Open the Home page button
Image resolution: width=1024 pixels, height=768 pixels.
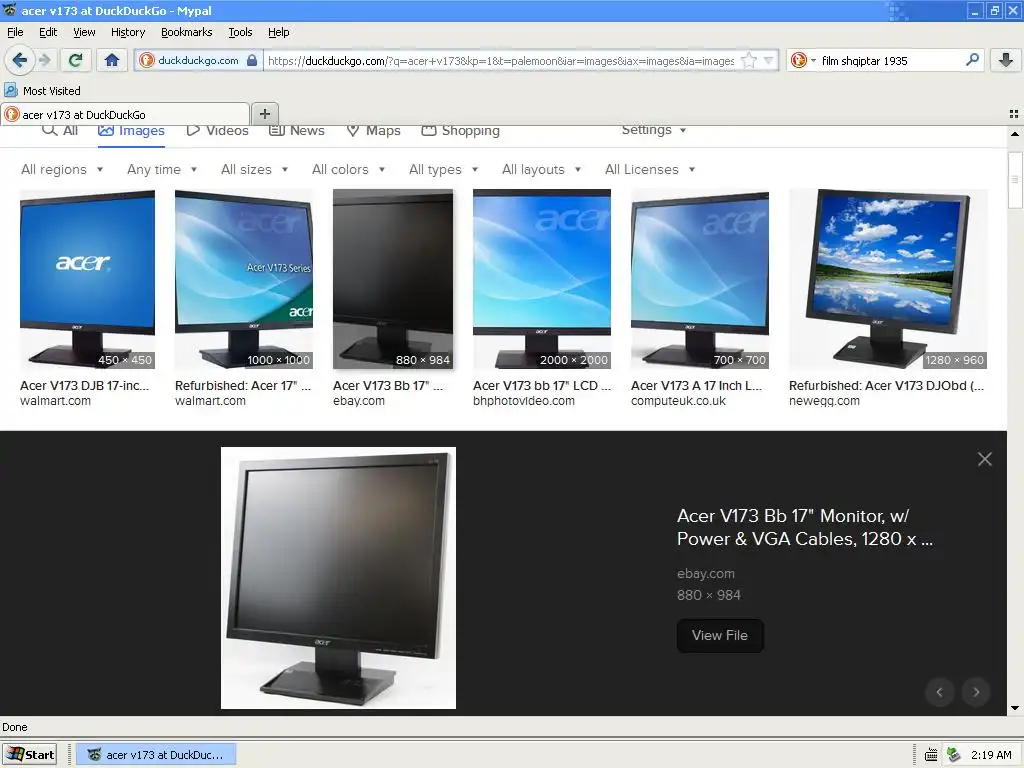click(x=112, y=60)
